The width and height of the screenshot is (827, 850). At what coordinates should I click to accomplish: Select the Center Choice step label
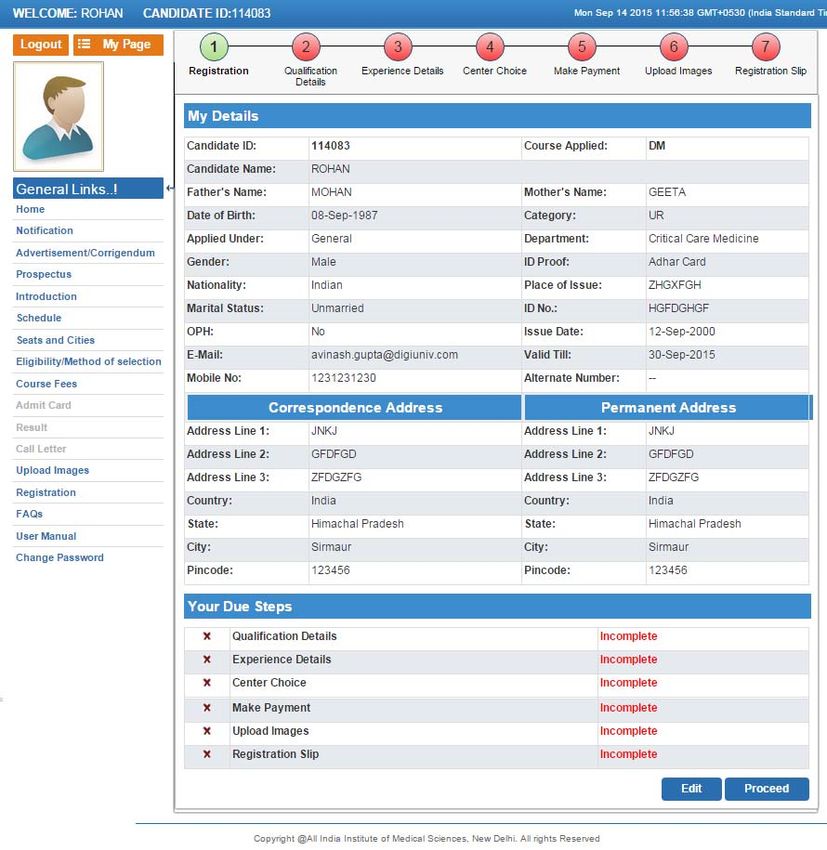point(494,70)
